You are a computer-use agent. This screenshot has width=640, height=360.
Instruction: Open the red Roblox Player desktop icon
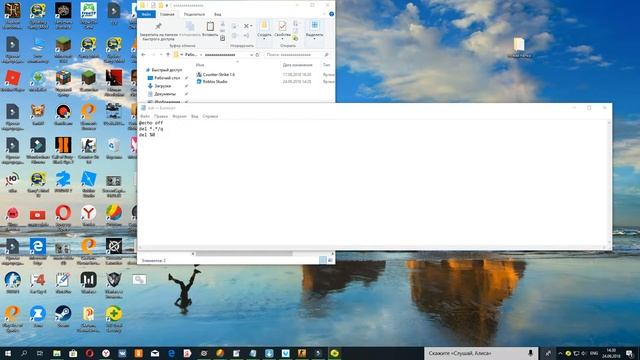point(12,78)
